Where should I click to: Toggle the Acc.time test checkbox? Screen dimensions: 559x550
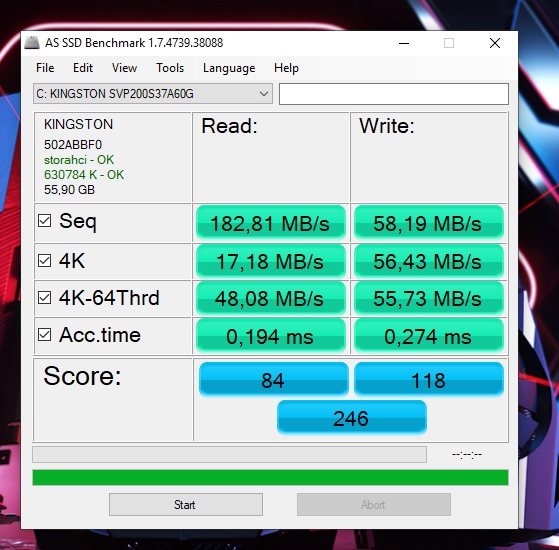45,335
